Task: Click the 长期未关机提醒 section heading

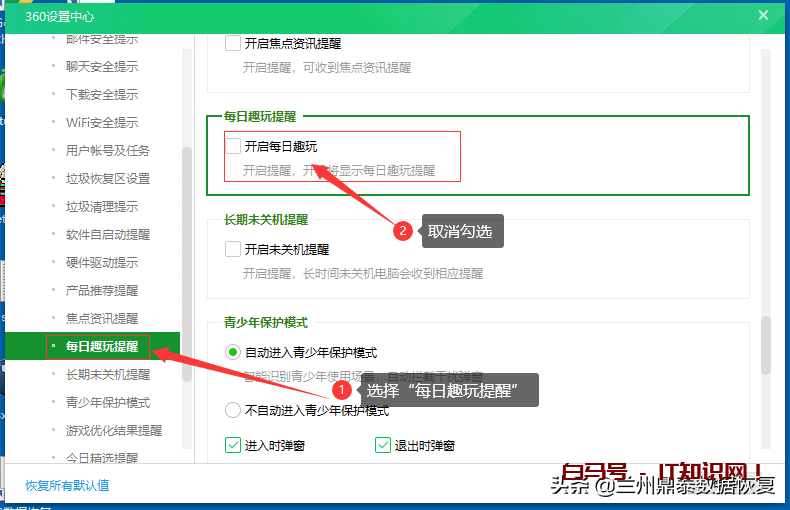Action: click(x=266, y=220)
